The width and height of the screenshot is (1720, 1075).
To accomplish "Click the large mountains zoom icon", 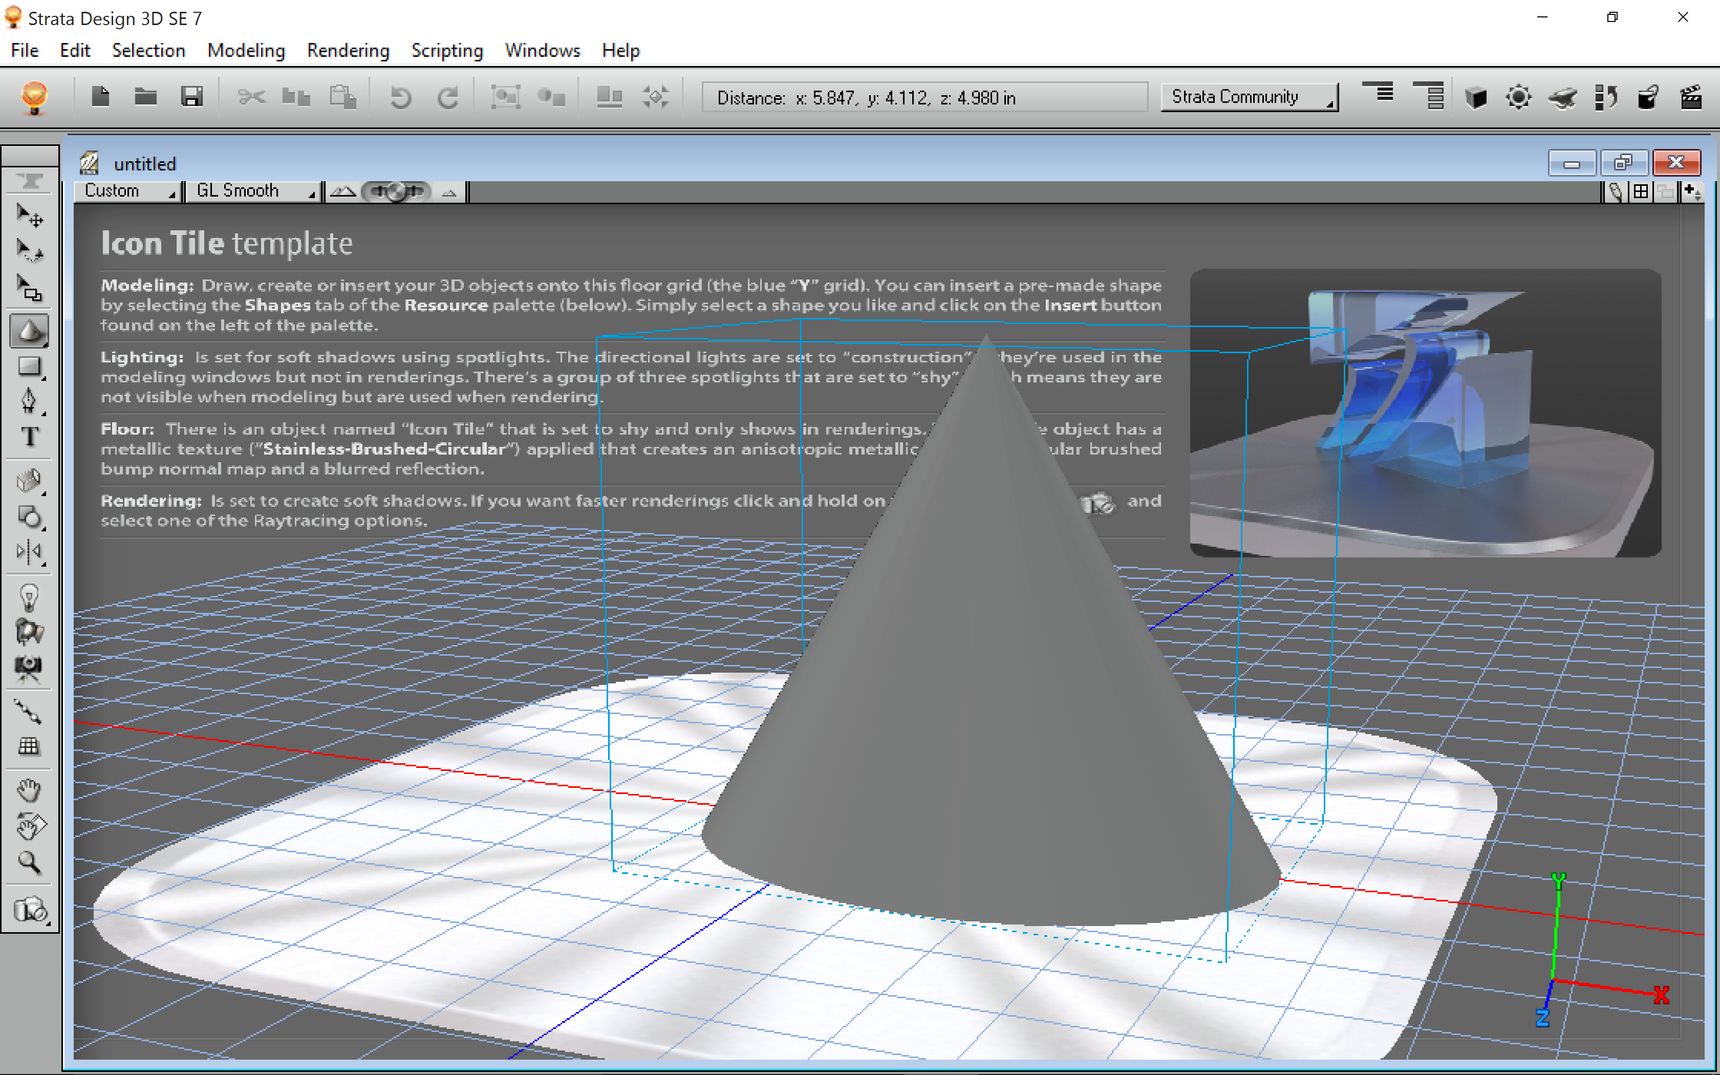I will [x=343, y=191].
